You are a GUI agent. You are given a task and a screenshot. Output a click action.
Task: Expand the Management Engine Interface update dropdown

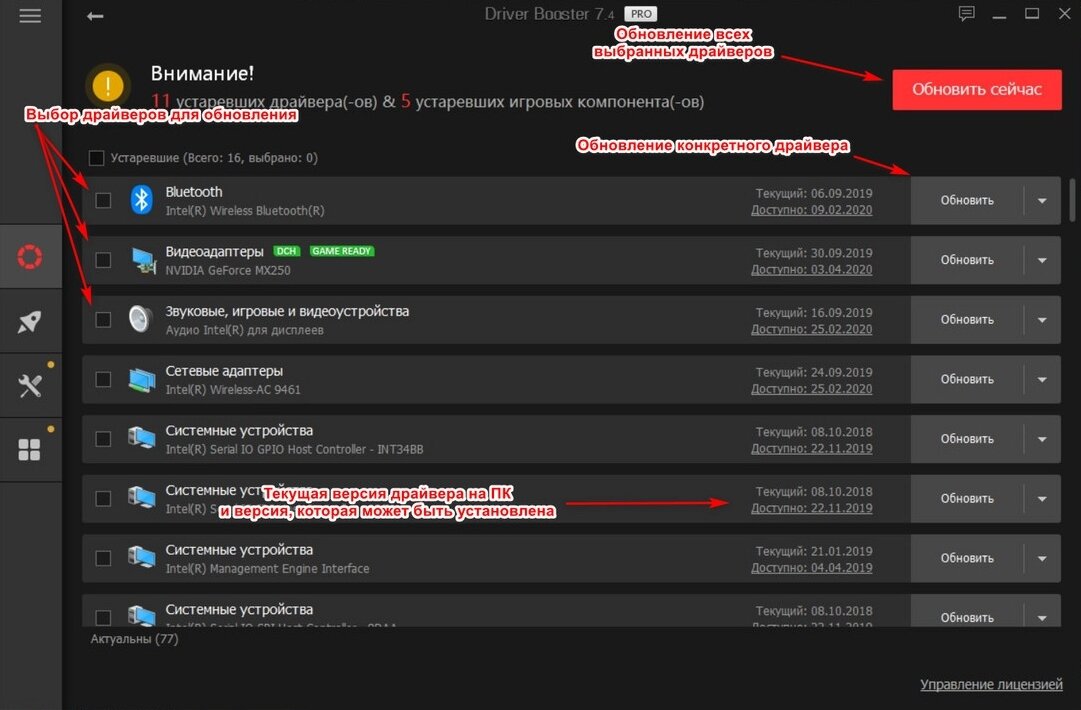1042,558
